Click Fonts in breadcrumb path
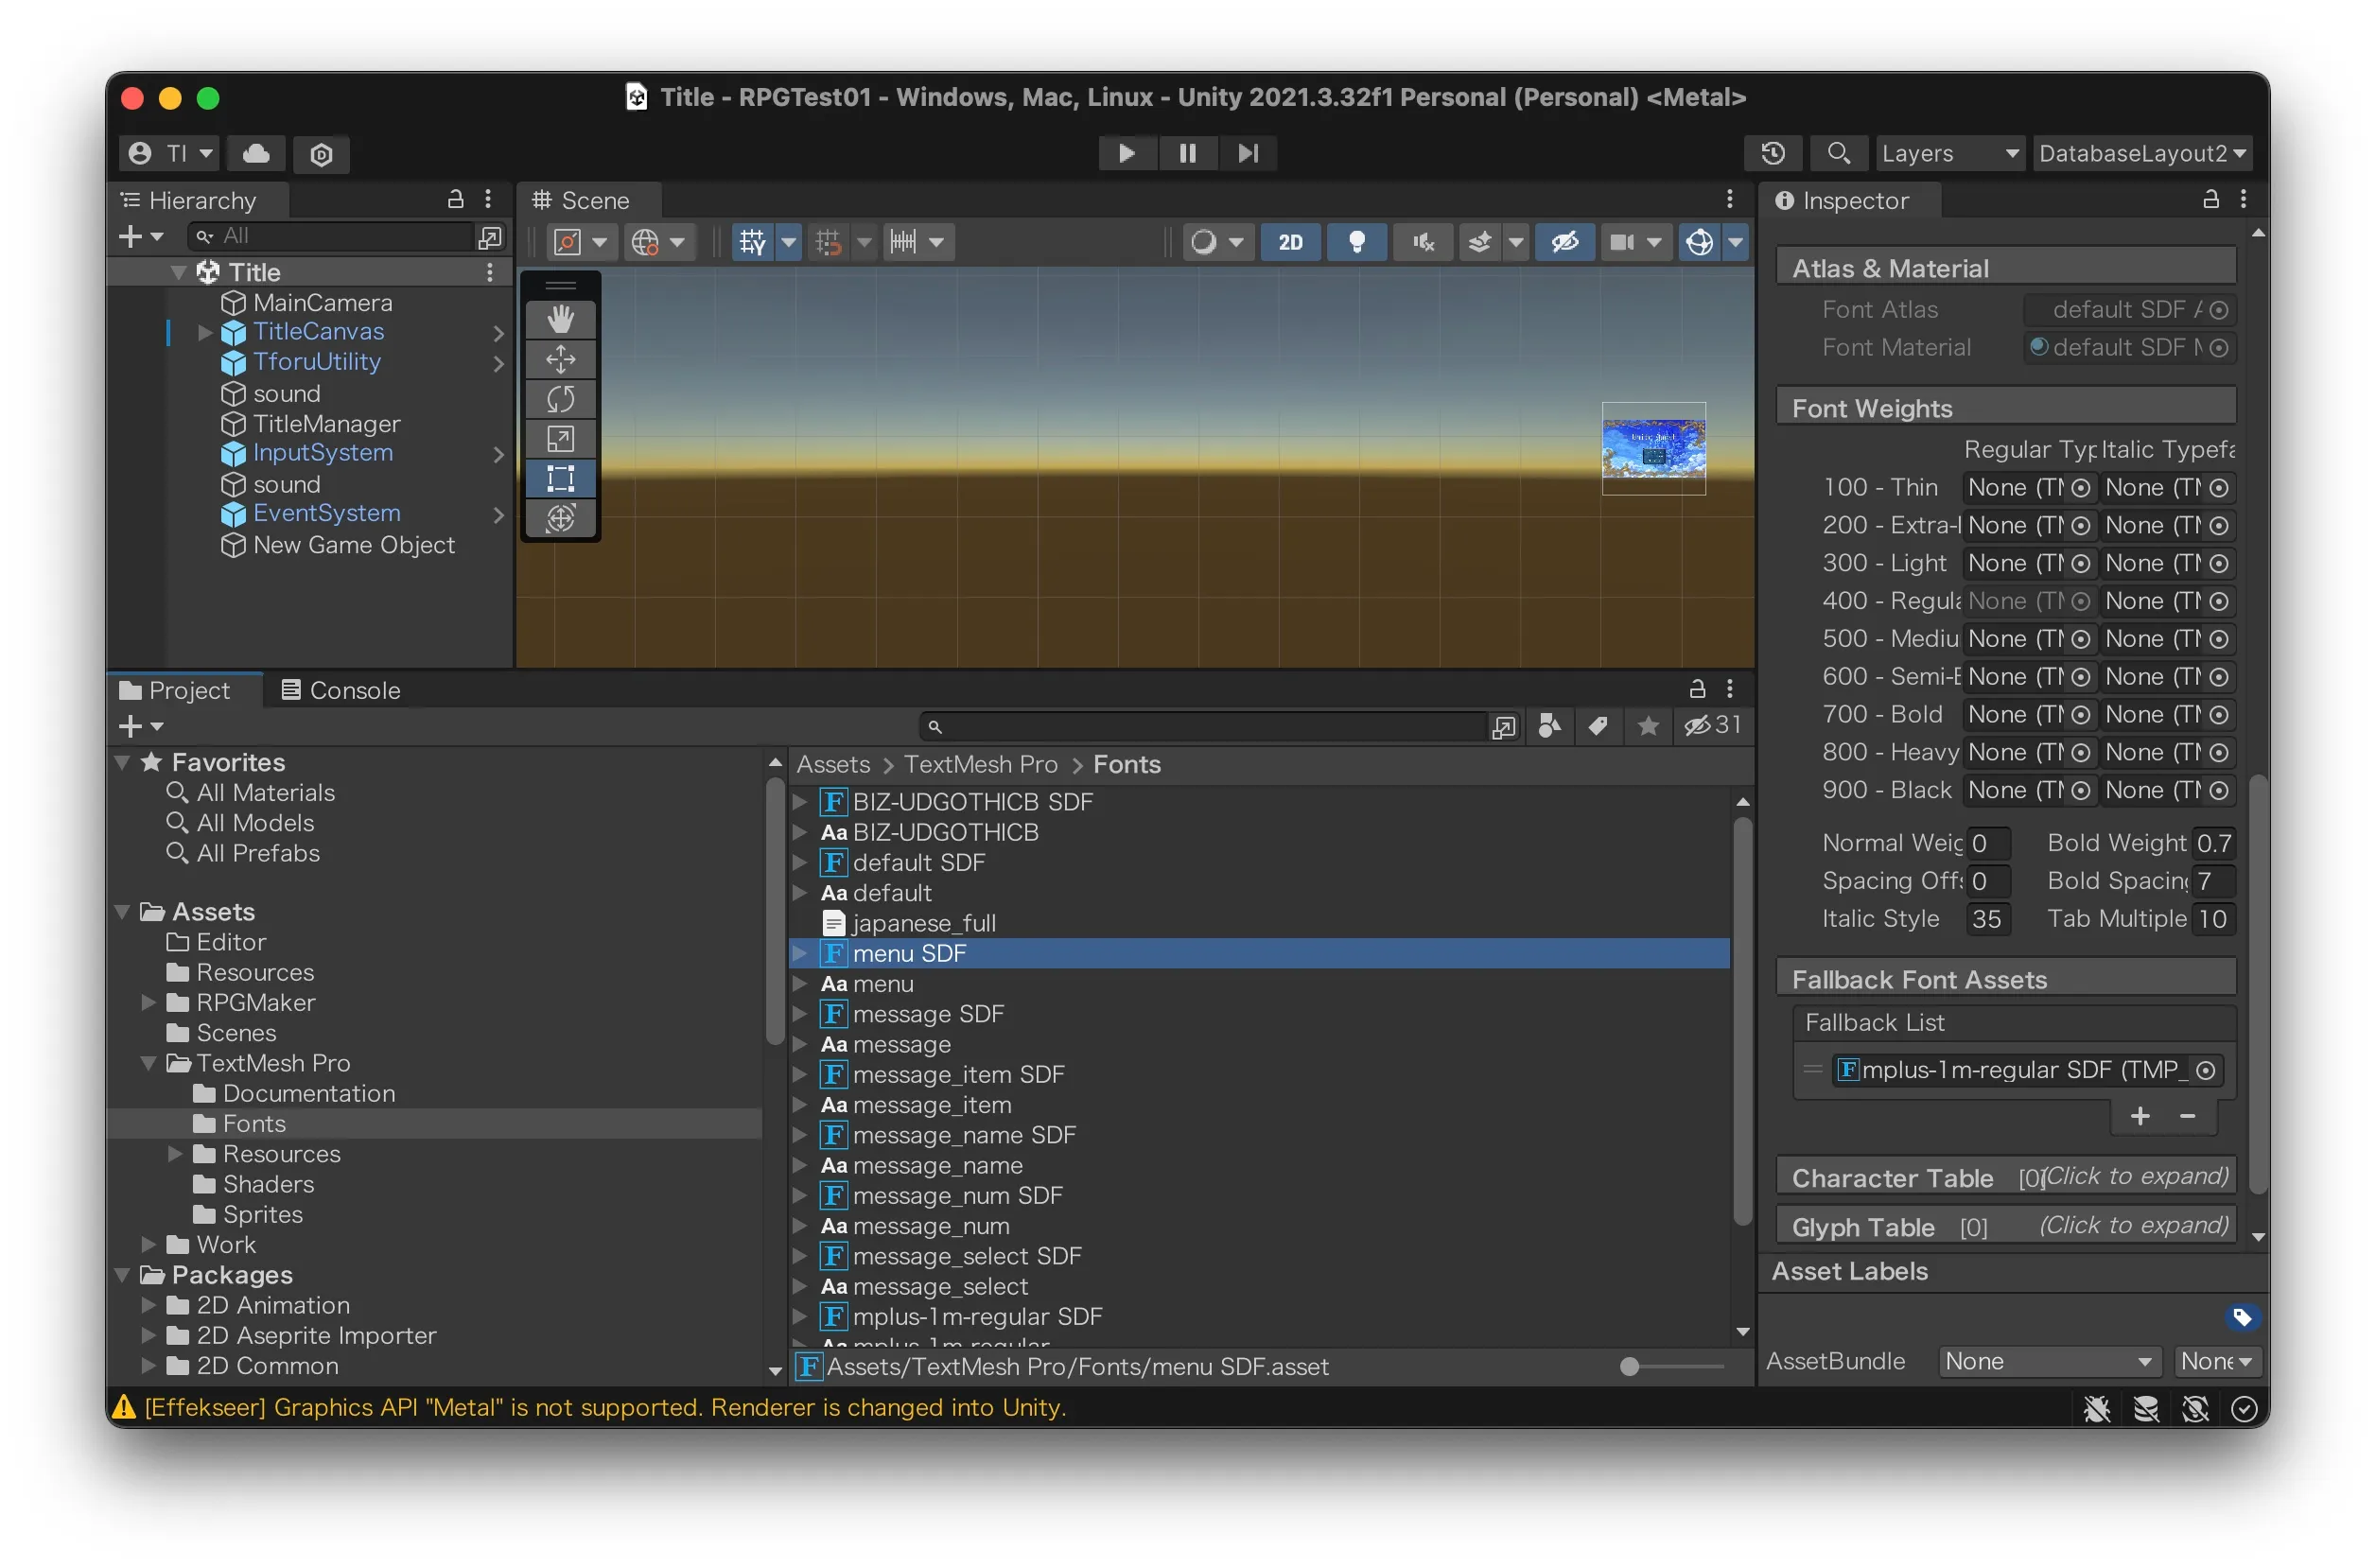Image resolution: width=2376 pixels, height=1568 pixels. pyautogui.click(x=1126, y=764)
